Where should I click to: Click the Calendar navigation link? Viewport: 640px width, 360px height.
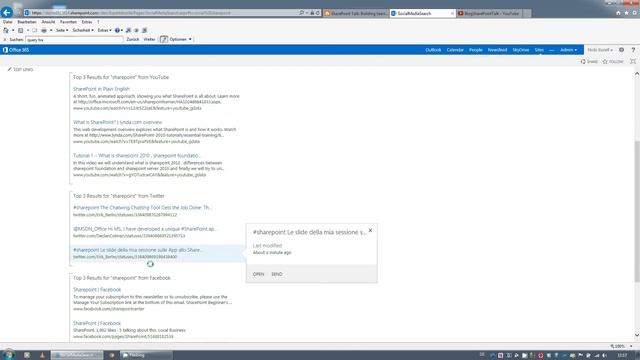[455, 50]
